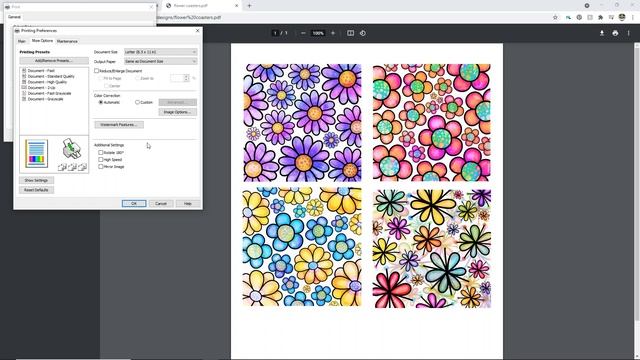The width and height of the screenshot is (640, 360).
Task: Zoom out the PDF with minus icon
Action: 303,33
